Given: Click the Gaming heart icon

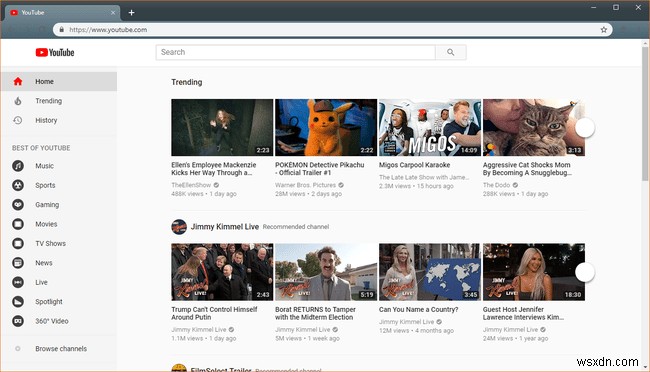Looking at the screenshot, I should tap(18, 204).
